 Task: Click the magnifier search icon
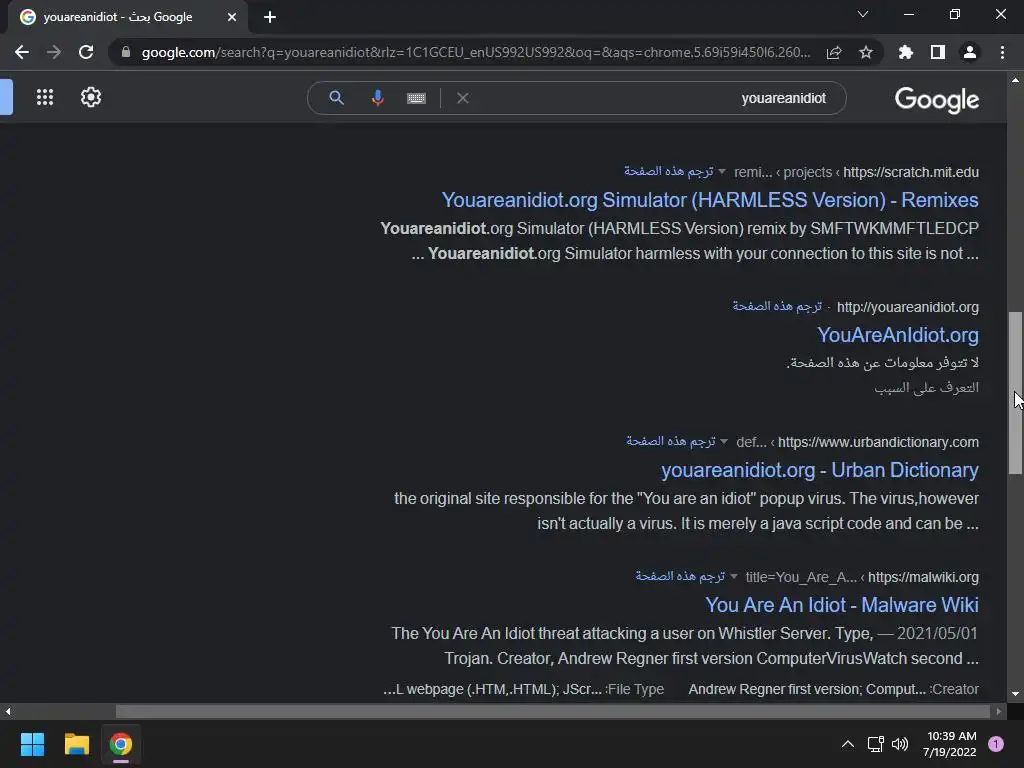tap(336, 98)
